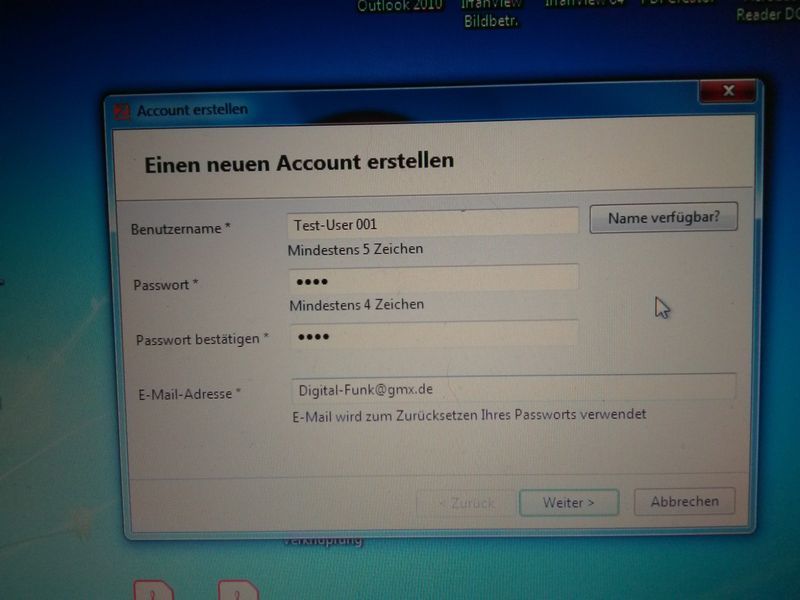Click the red app icon in title bar
This screenshot has width=800, height=600.
pos(121,112)
